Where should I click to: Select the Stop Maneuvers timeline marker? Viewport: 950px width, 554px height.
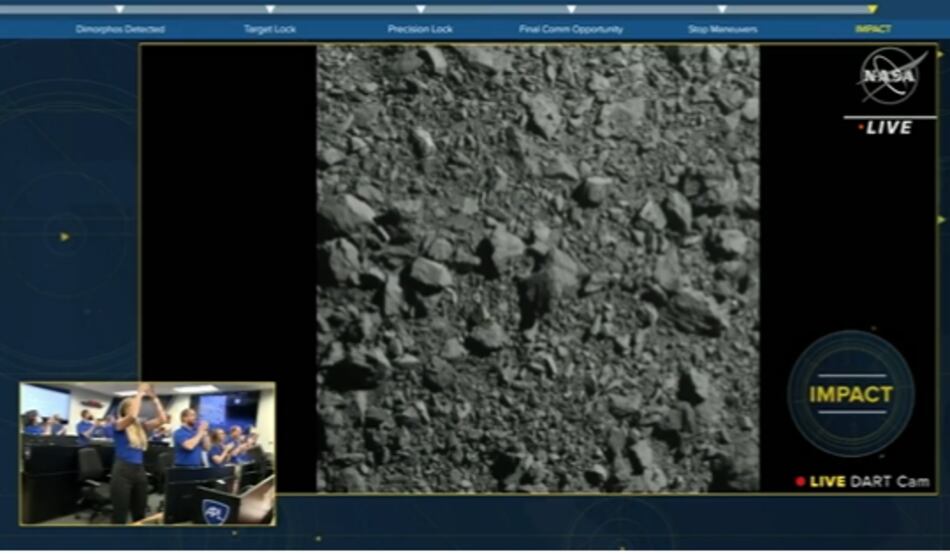click(722, 9)
